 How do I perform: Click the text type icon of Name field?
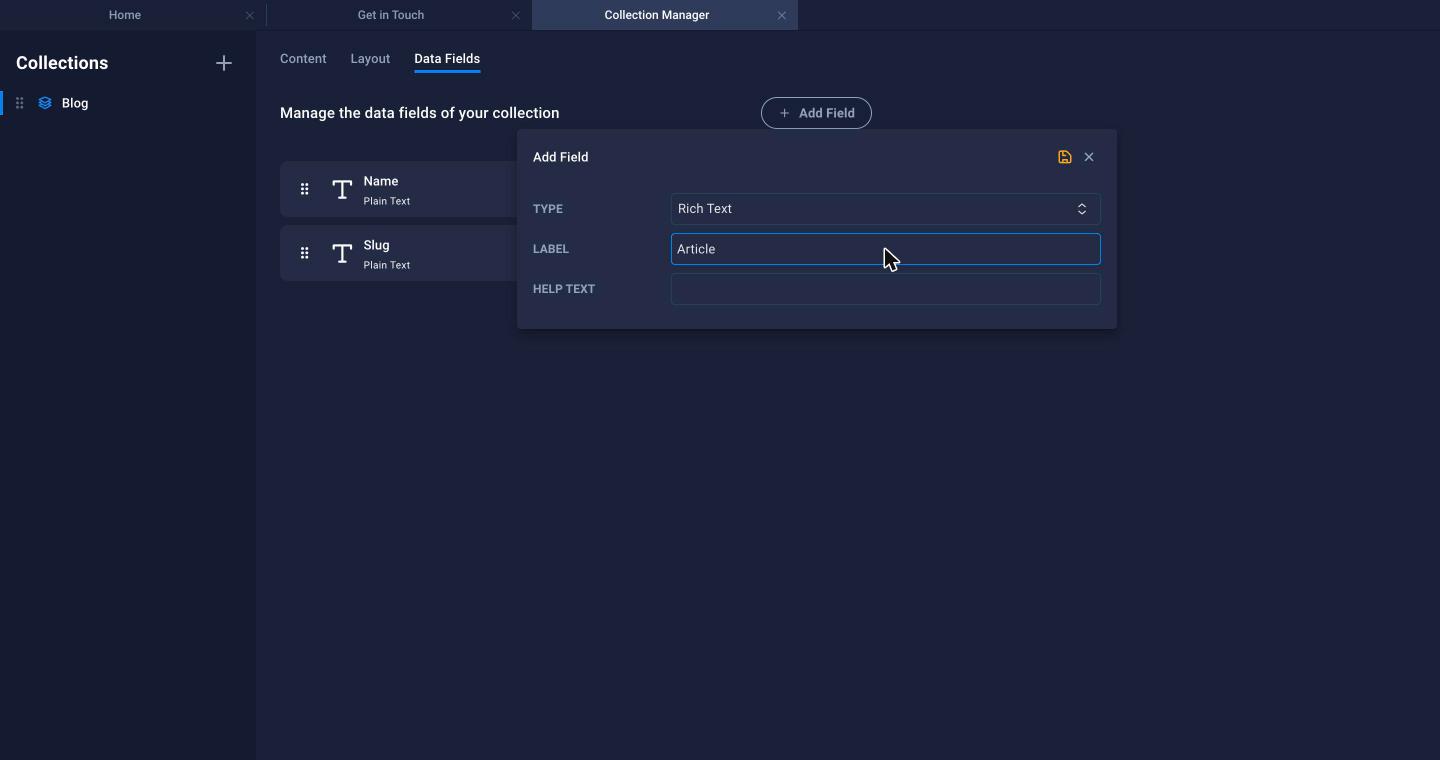342,189
